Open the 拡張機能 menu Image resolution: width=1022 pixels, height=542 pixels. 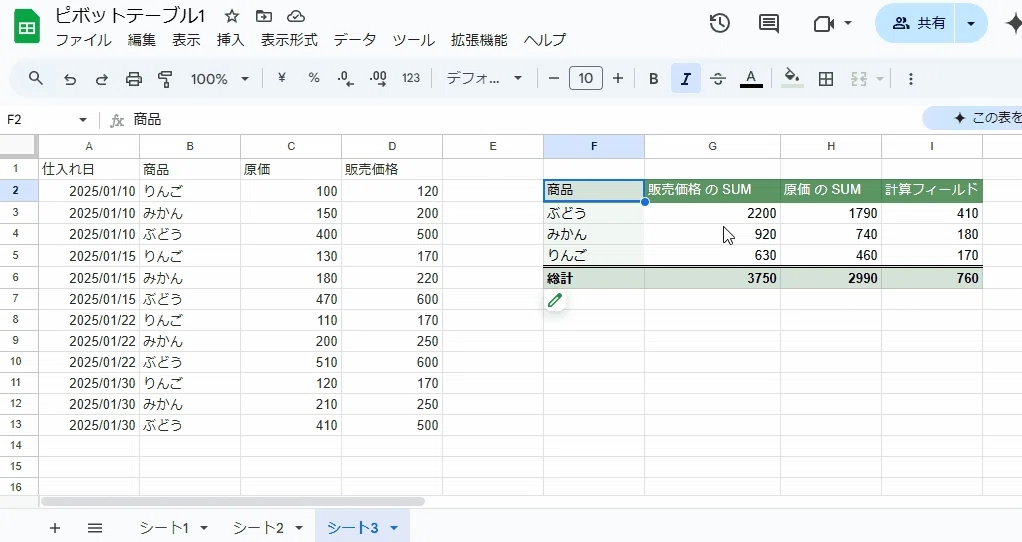tap(479, 40)
